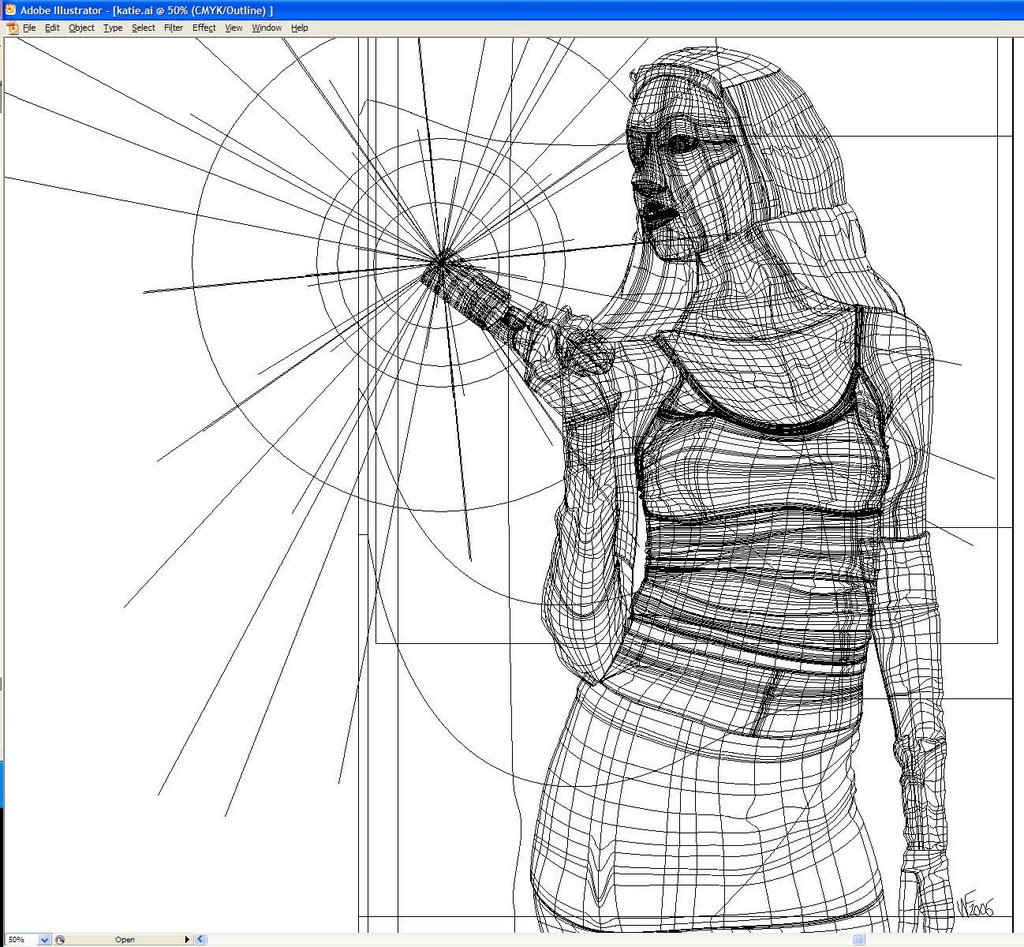Open the Effect menu
Image resolution: width=1024 pixels, height=947 pixels.
tap(204, 28)
